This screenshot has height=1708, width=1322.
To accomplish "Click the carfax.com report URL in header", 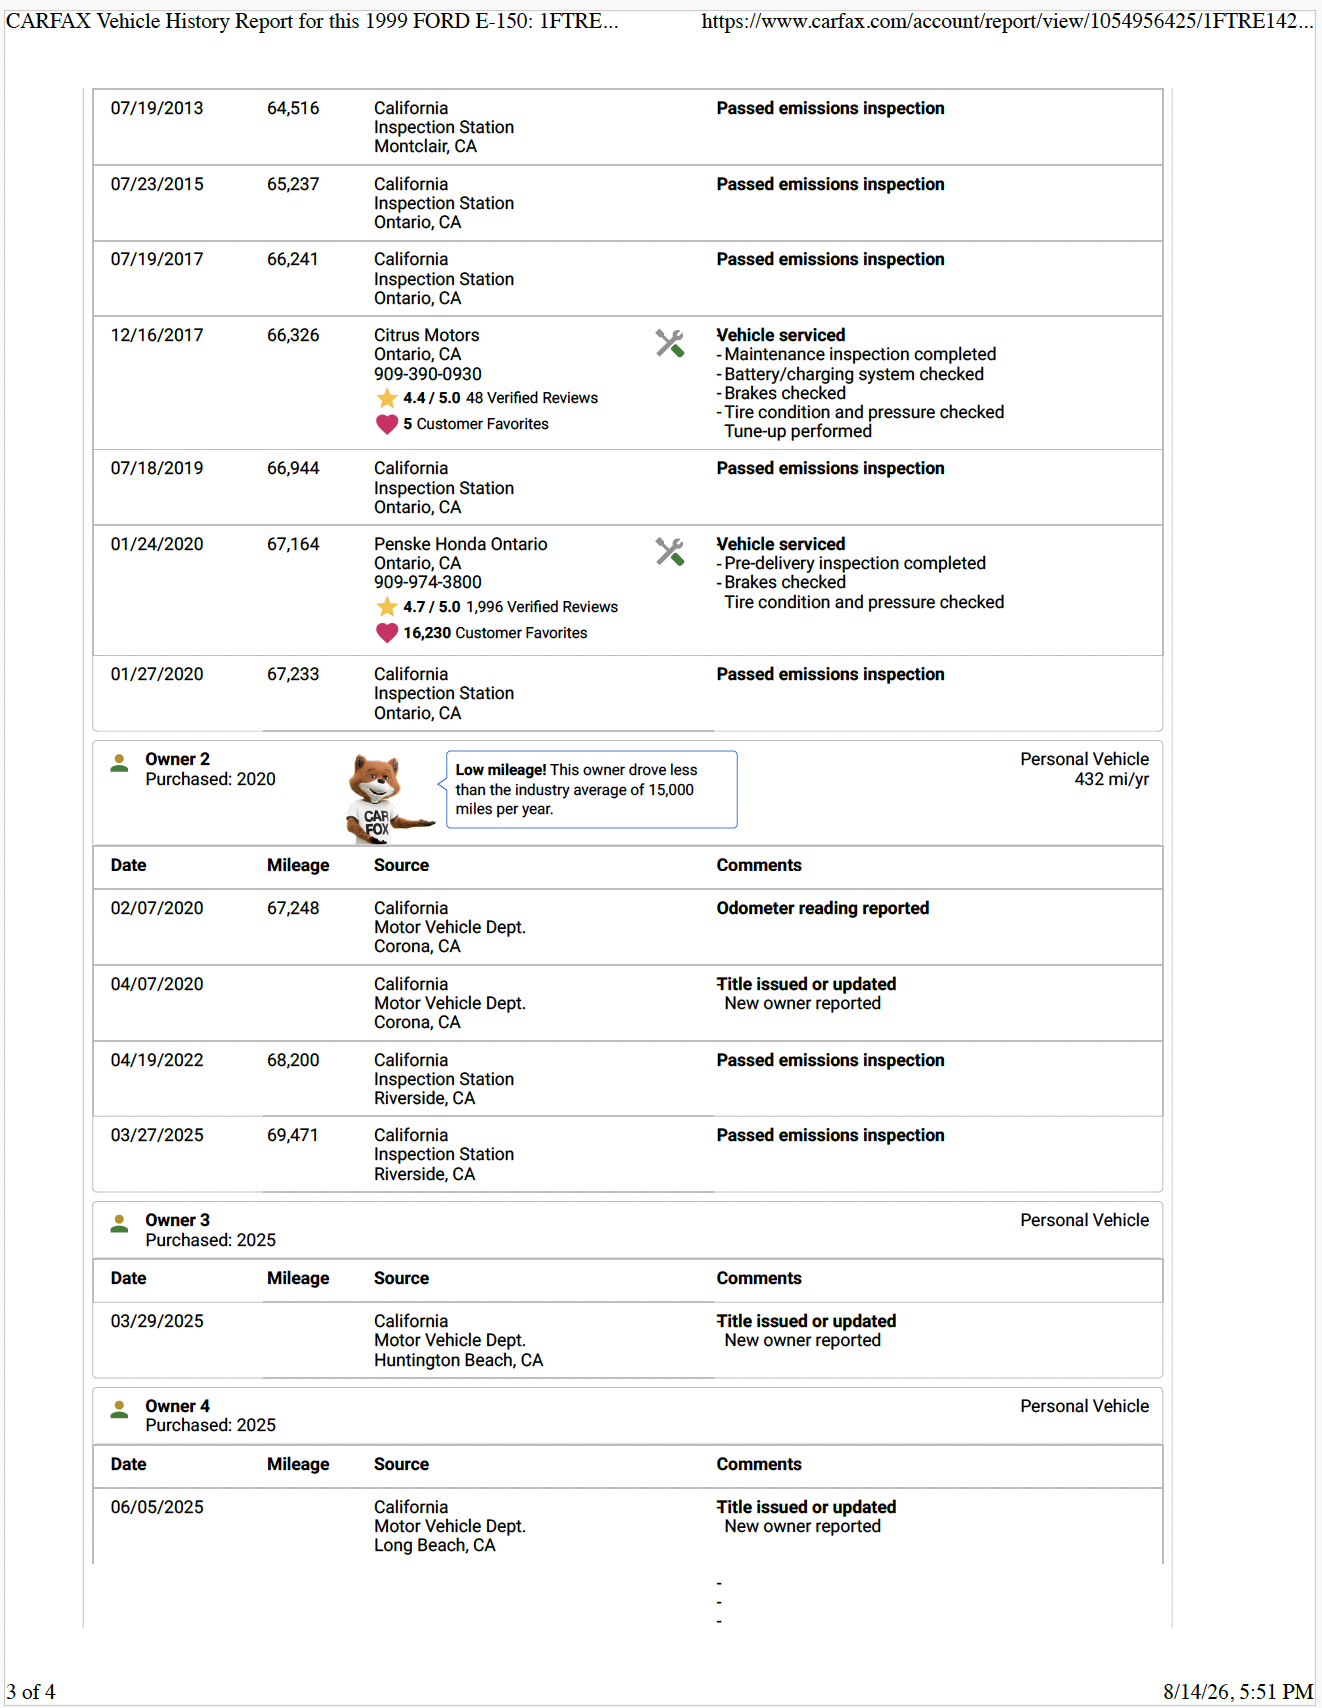I will pyautogui.click(x=1007, y=21).
